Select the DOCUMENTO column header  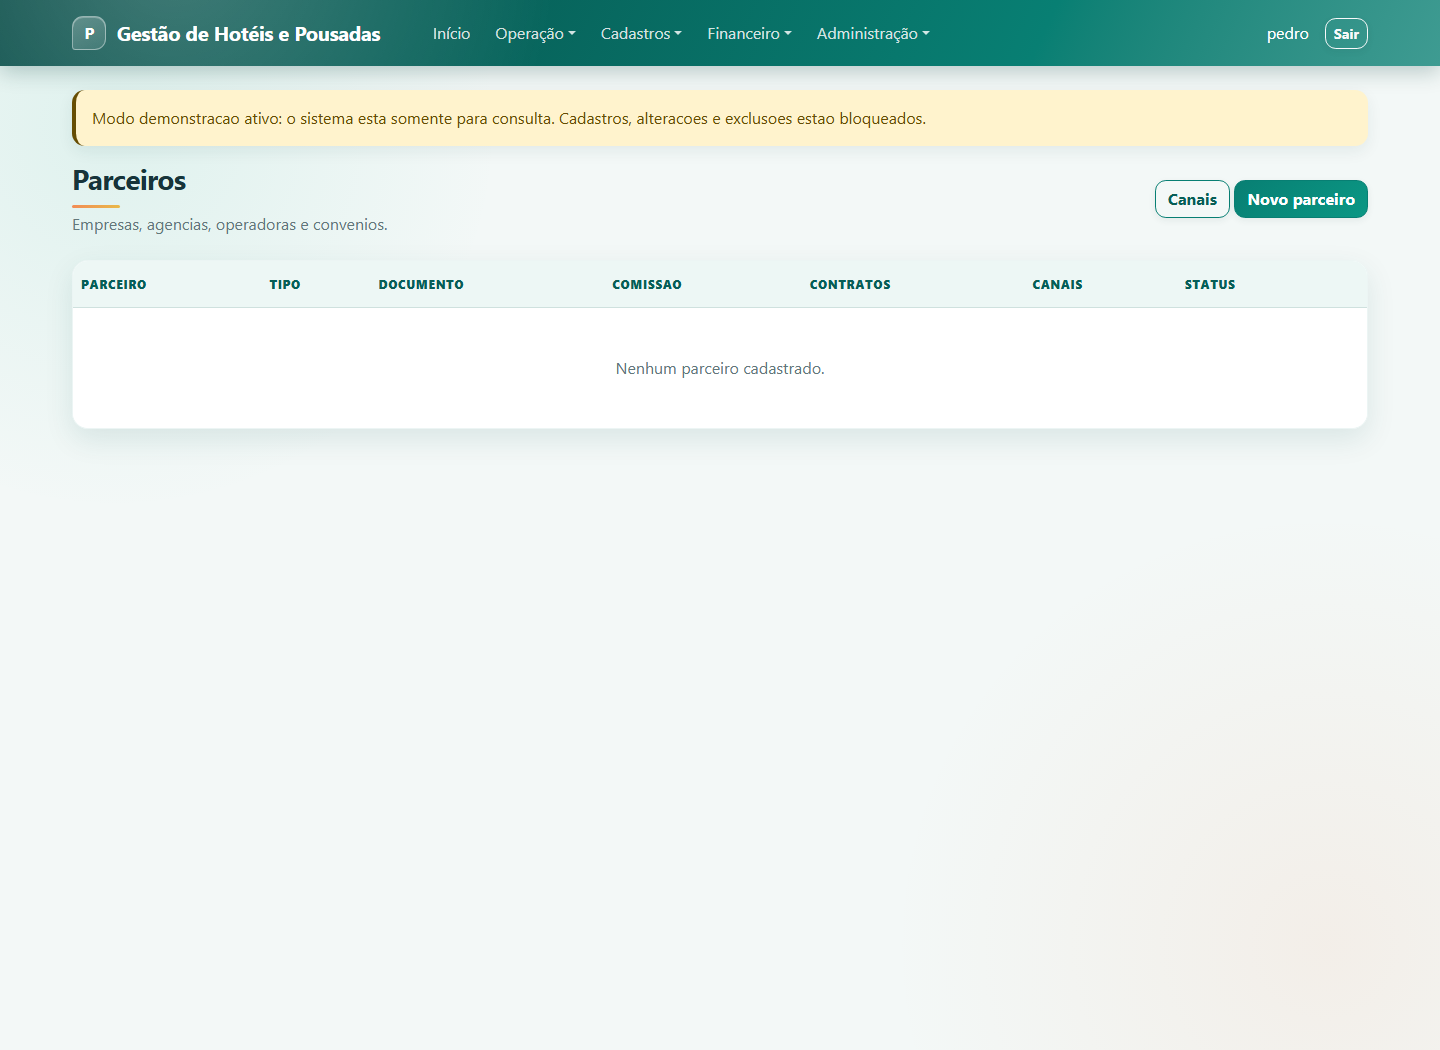[421, 285]
